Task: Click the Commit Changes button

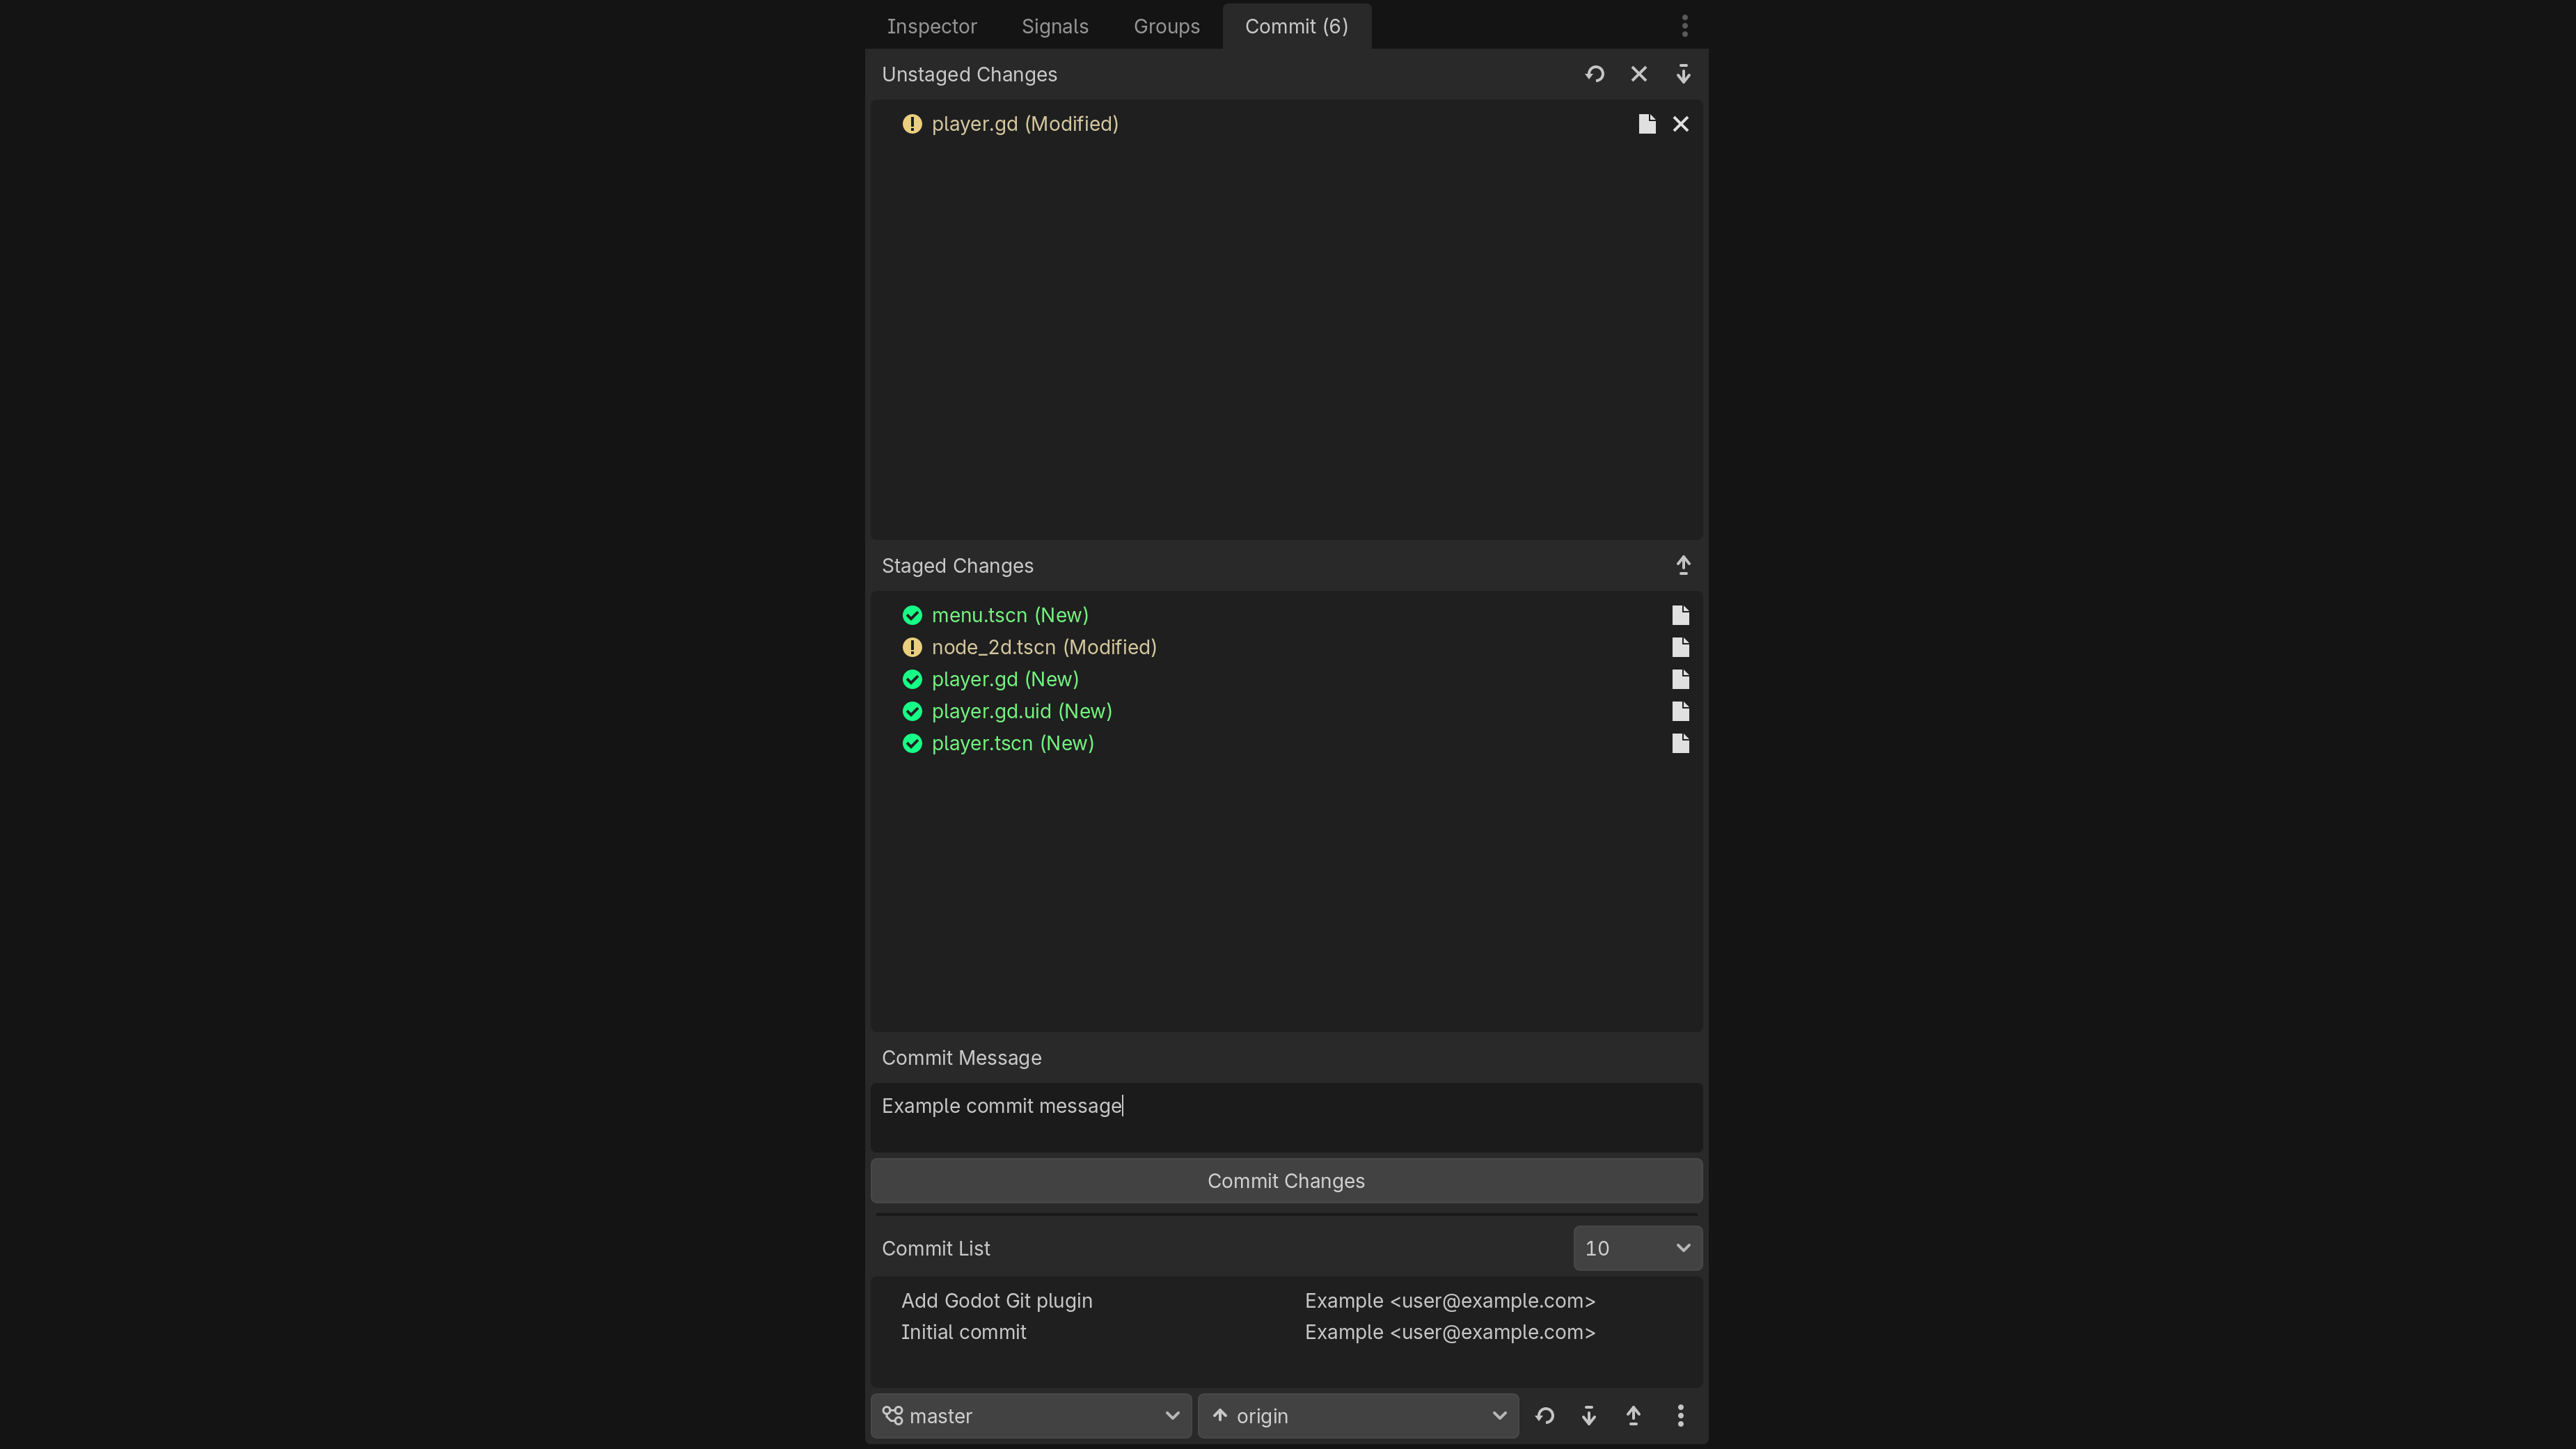Action: pyautogui.click(x=1286, y=1181)
